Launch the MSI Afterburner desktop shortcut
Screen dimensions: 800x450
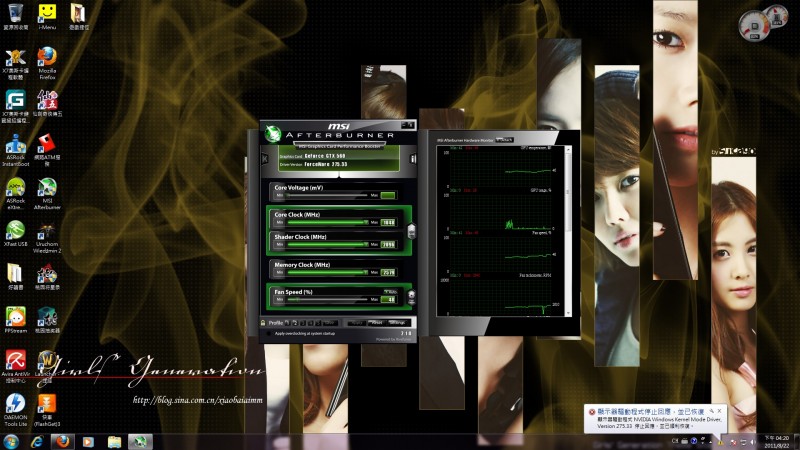click(x=47, y=194)
